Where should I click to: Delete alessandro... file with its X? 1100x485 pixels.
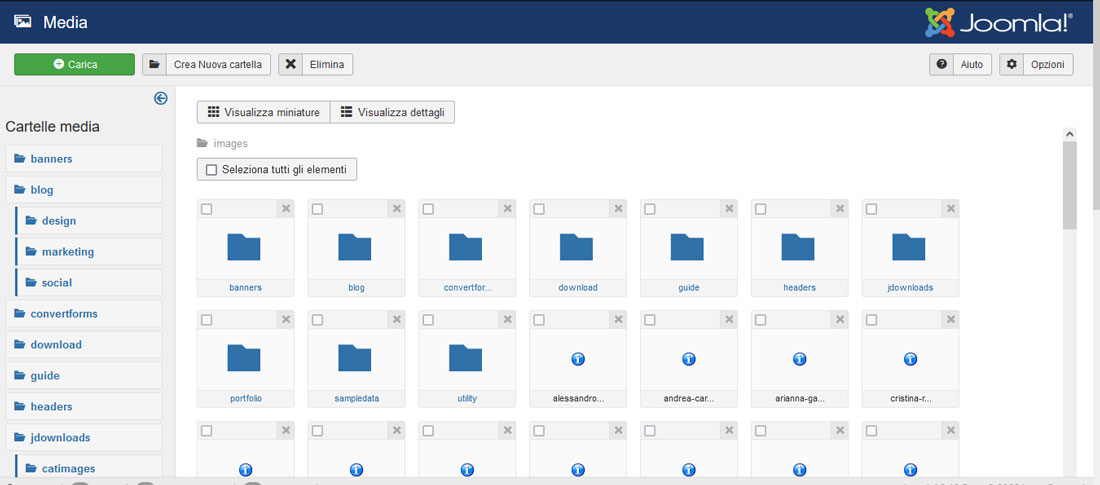click(x=618, y=319)
